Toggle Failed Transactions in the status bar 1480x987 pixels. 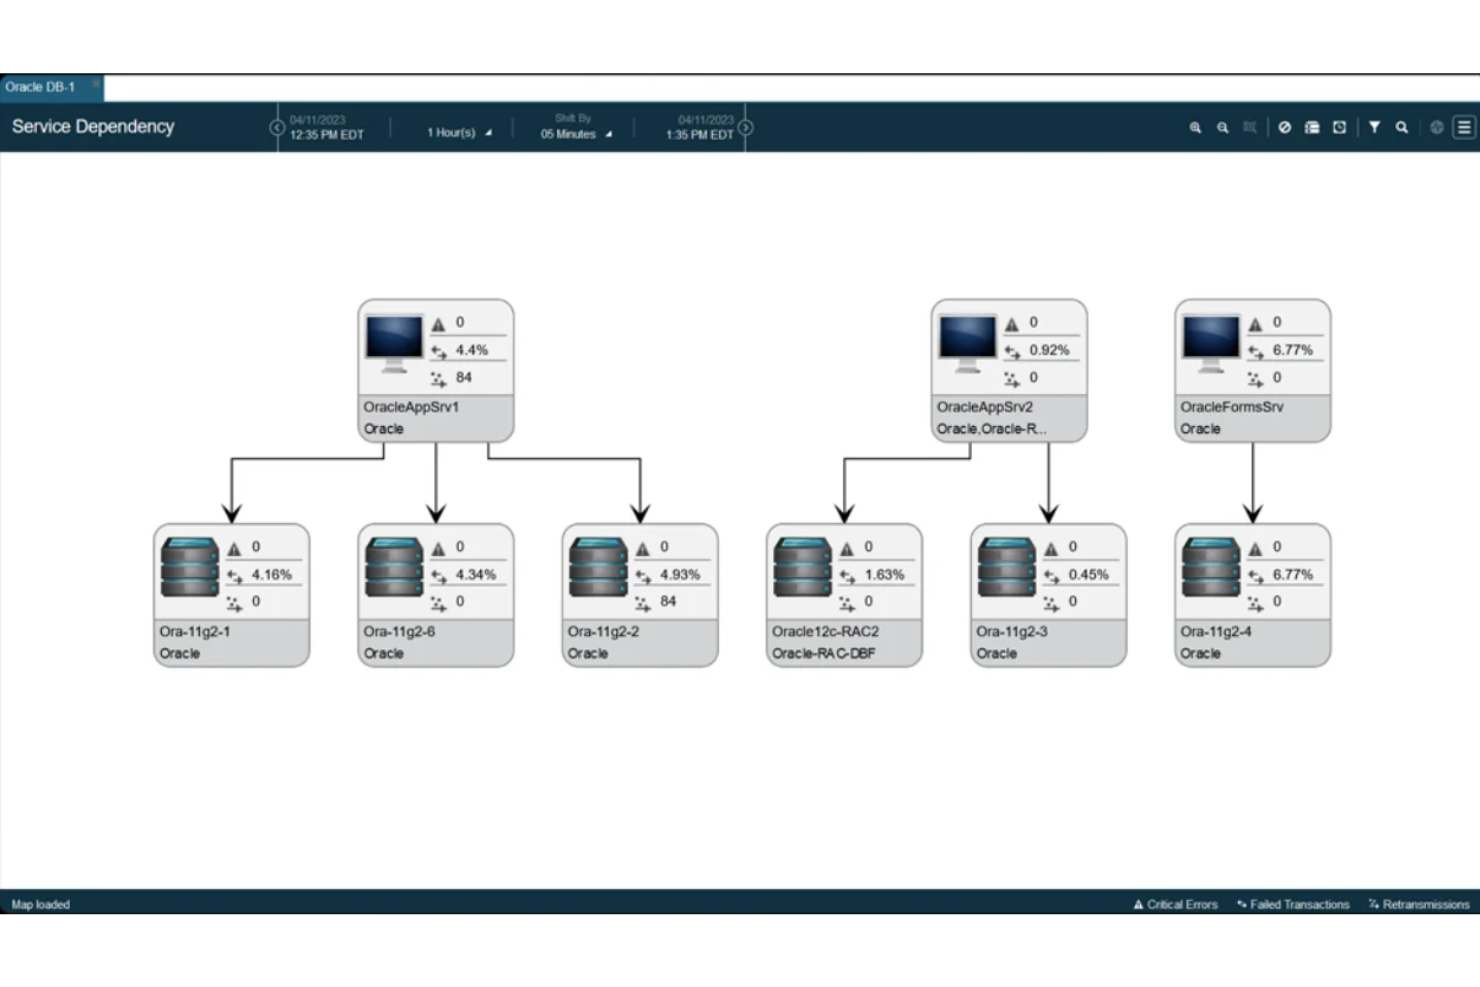tap(1293, 904)
